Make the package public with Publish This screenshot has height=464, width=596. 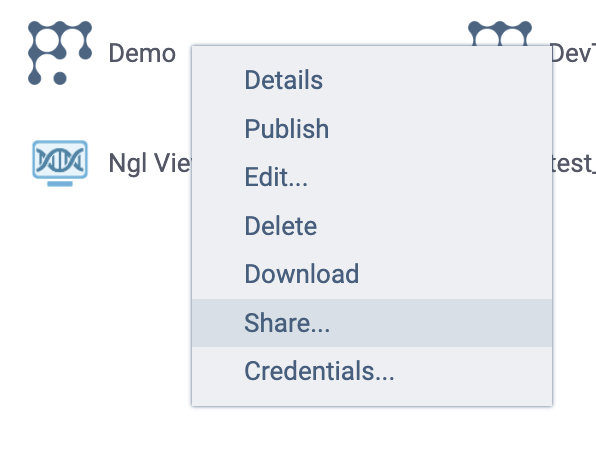point(372,128)
